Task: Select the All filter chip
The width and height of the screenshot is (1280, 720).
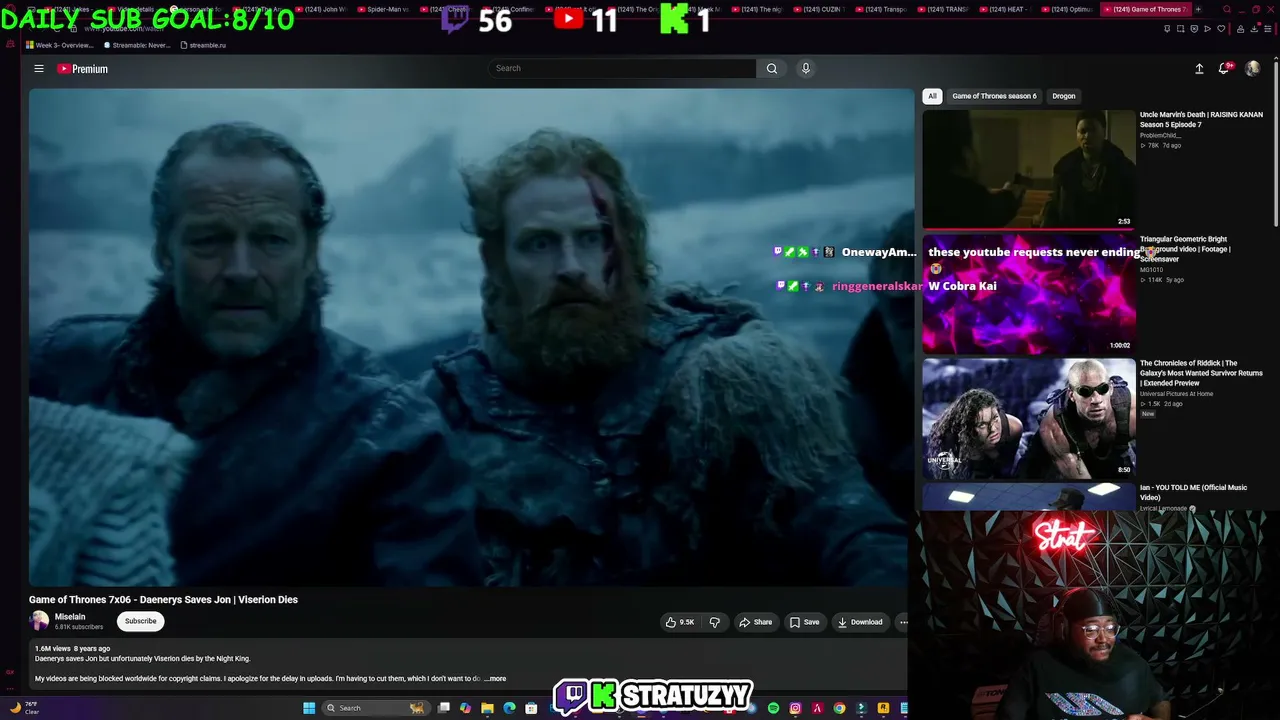Action: click(932, 96)
